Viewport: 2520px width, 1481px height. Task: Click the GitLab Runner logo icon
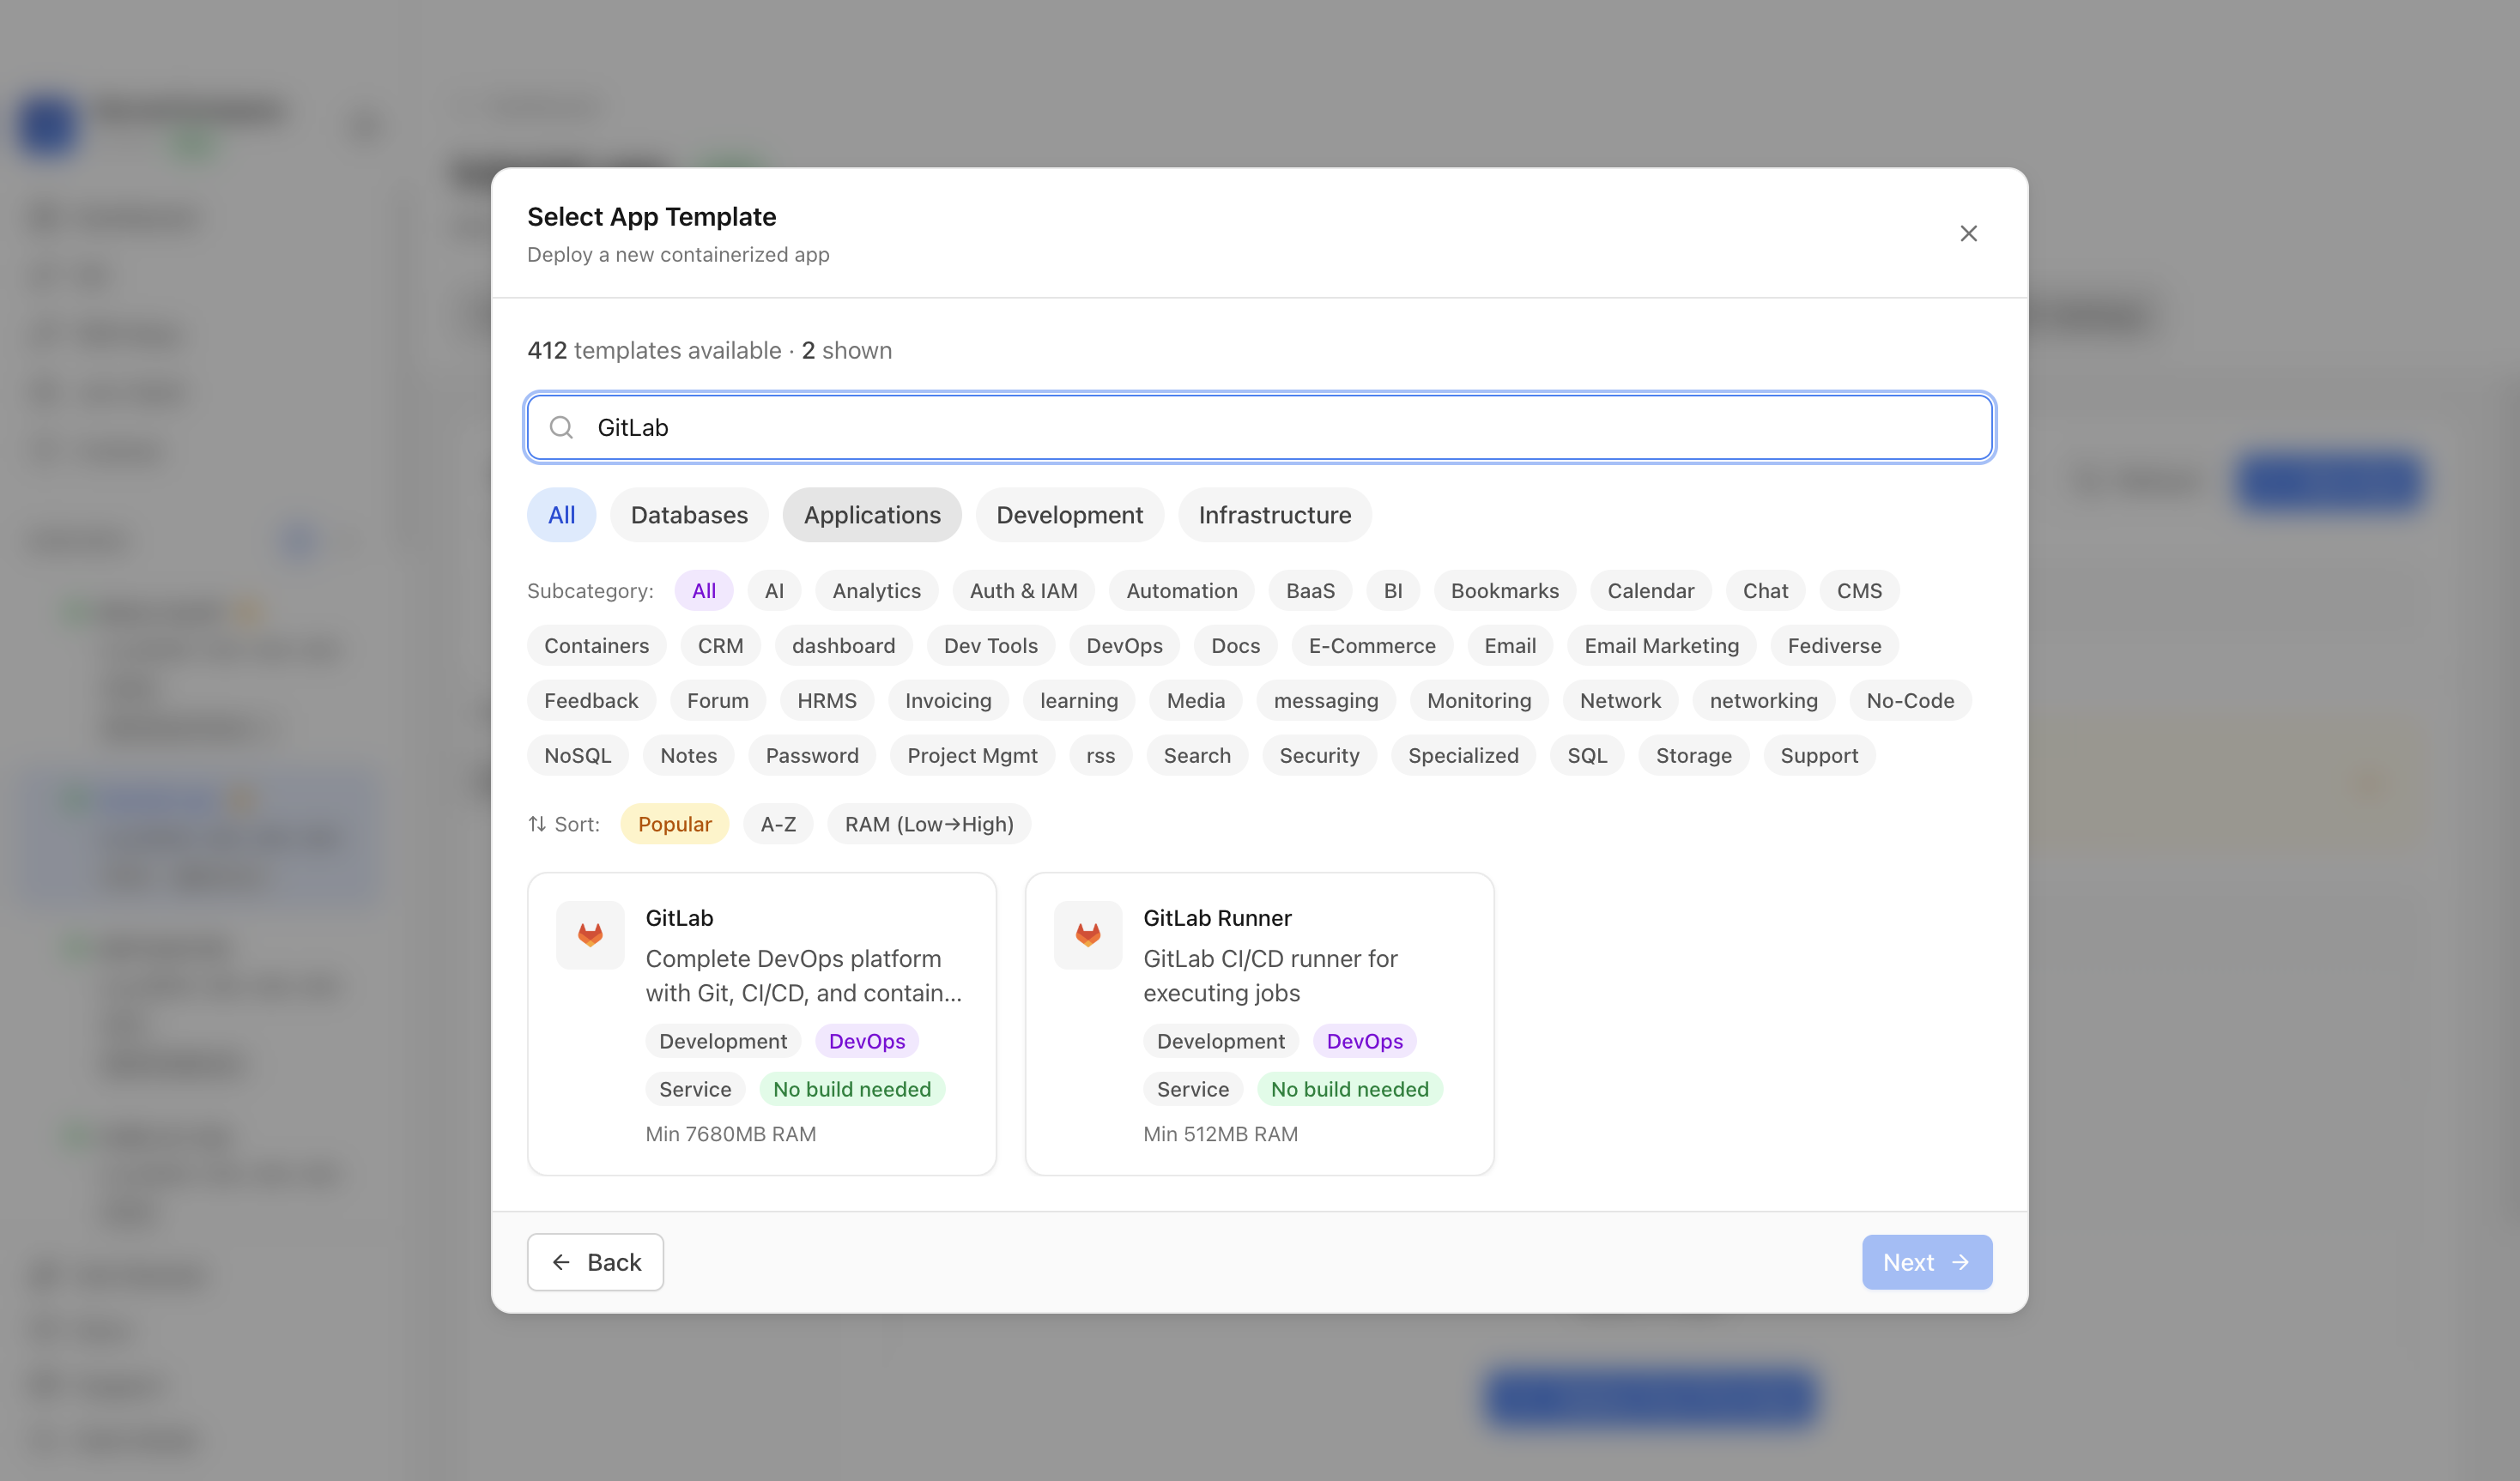pos(1088,935)
